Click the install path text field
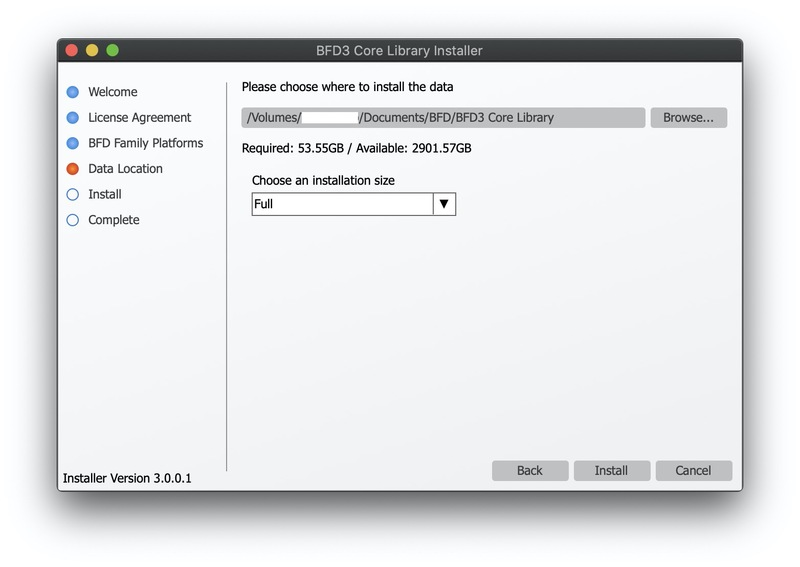This screenshot has width=800, height=567. 443,117
